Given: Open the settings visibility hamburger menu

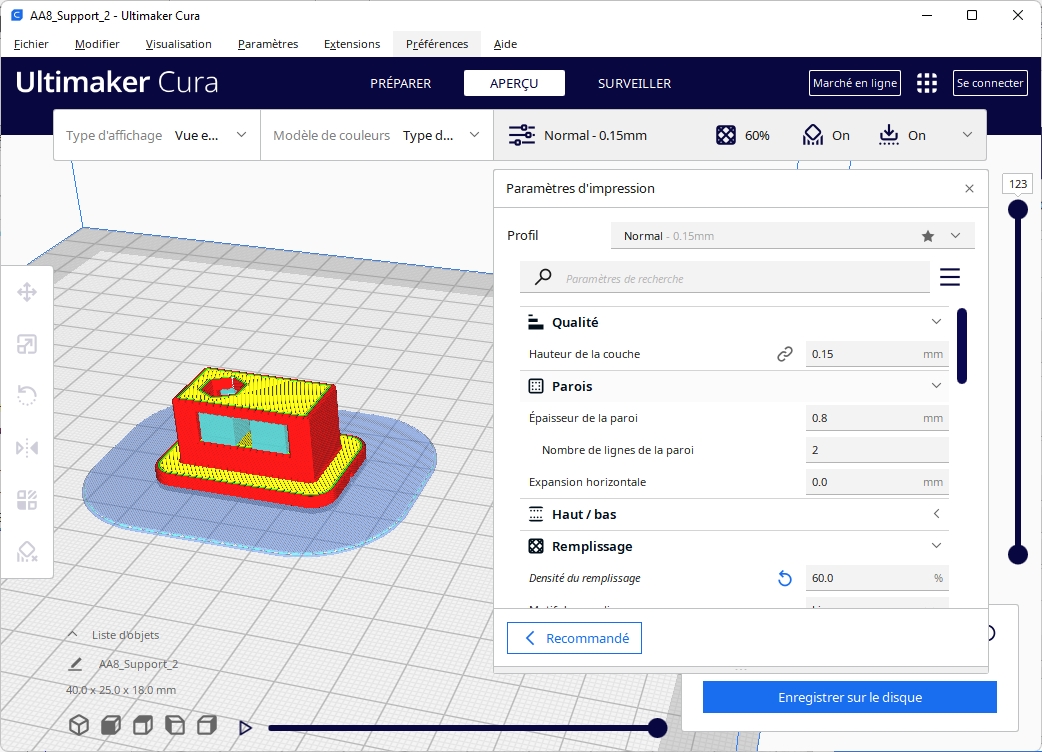Looking at the screenshot, I should coord(949,277).
